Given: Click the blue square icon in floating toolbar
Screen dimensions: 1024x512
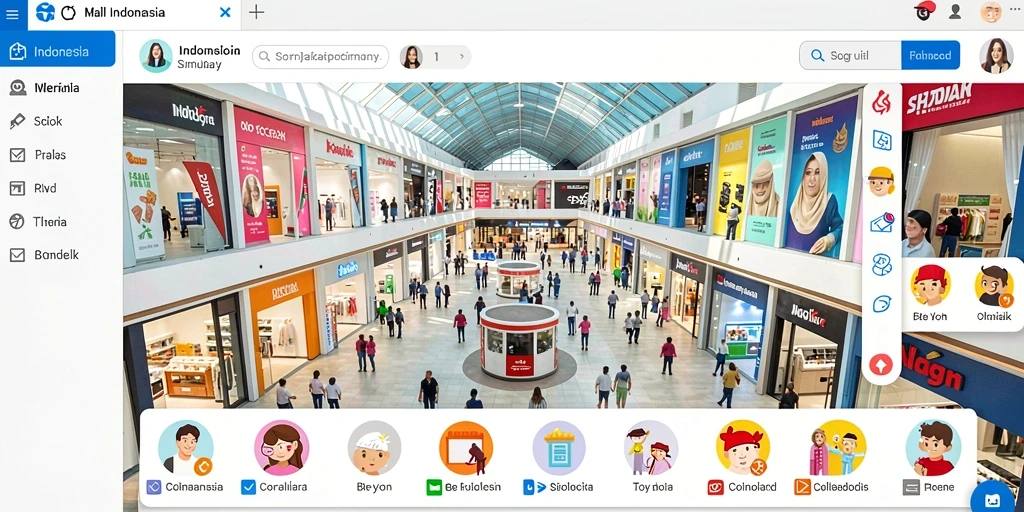Looking at the screenshot, I should pos(882,140).
